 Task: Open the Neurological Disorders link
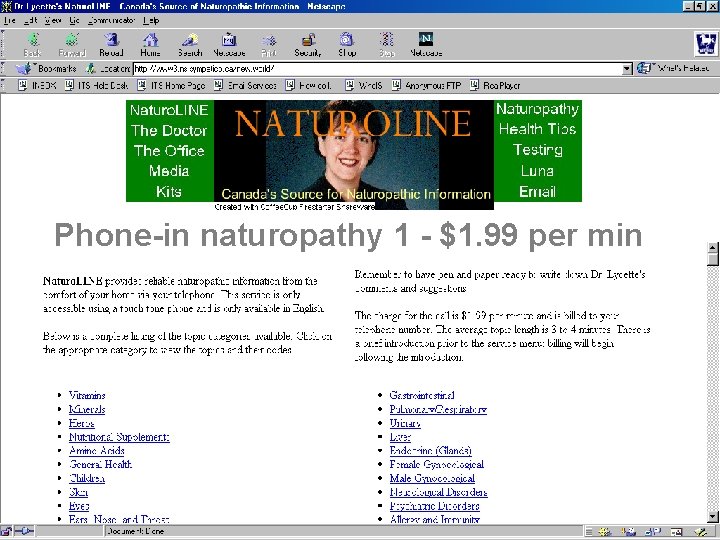pyautogui.click(x=439, y=492)
